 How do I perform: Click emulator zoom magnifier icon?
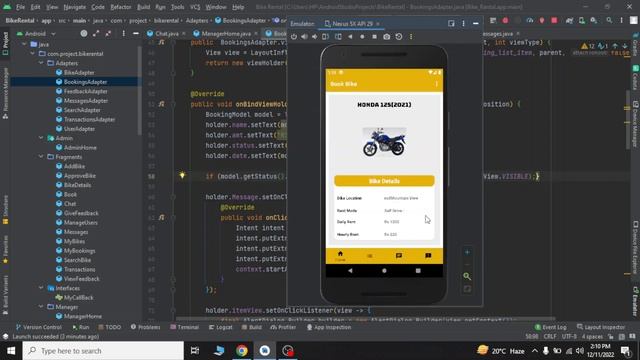(x=467, y=276)
